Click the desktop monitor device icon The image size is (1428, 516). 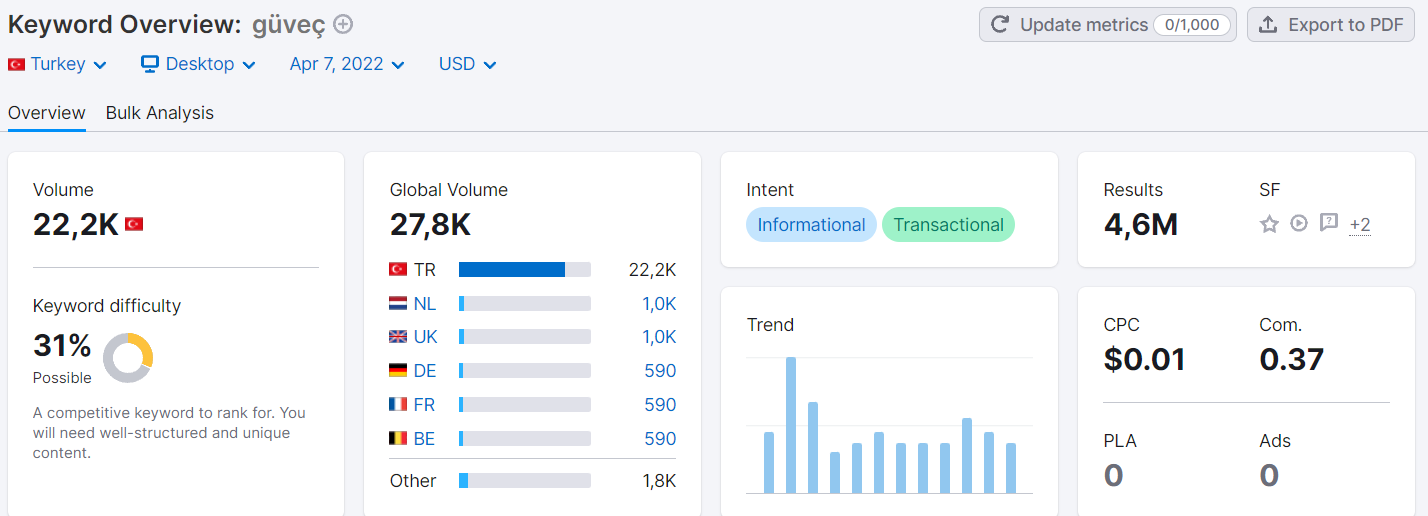(150, 64)
